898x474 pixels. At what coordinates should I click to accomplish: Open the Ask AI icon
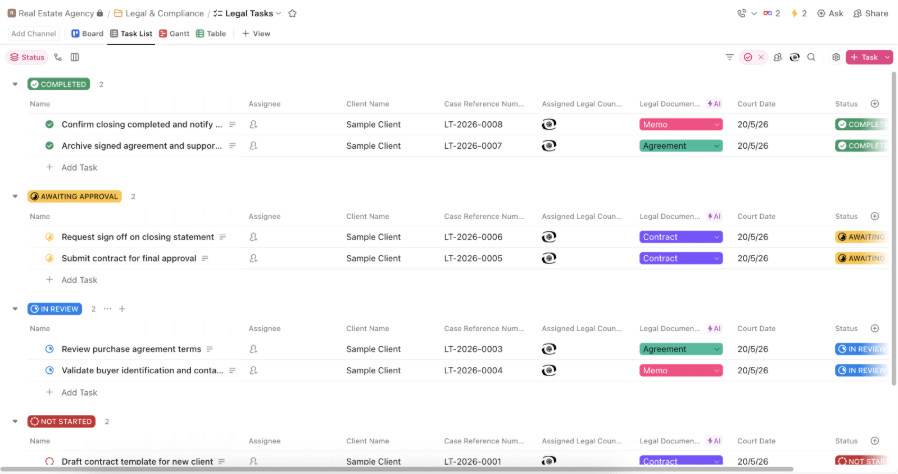point(830,13)
